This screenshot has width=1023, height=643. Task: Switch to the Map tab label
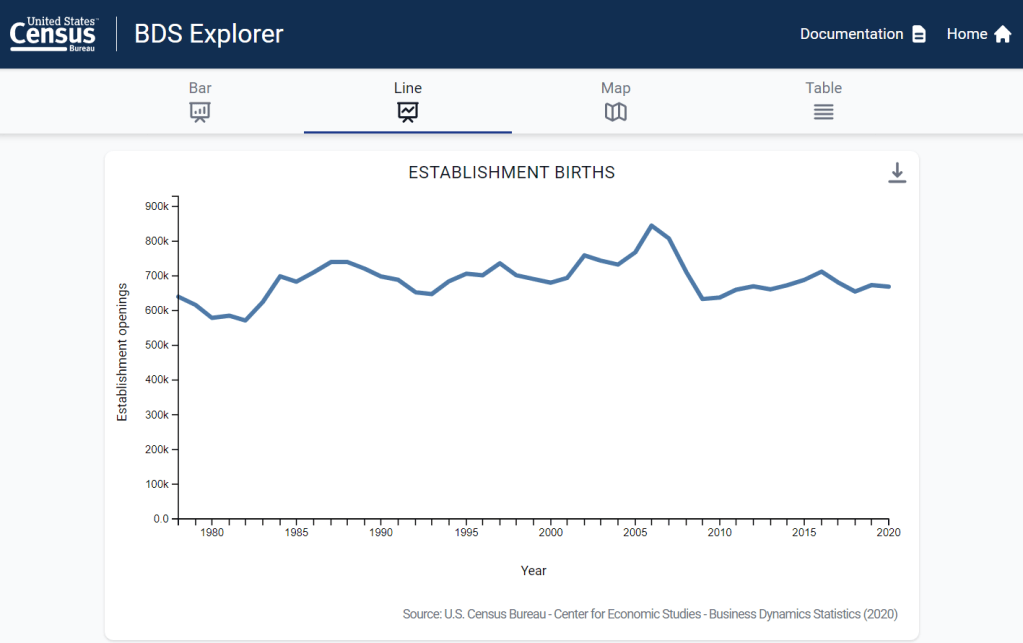[615, 88]
